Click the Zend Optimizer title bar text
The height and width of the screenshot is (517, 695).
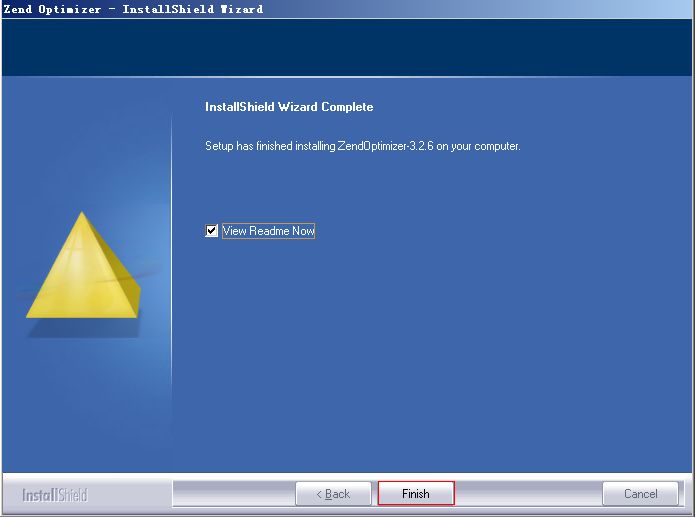click(x=133, y=9)
